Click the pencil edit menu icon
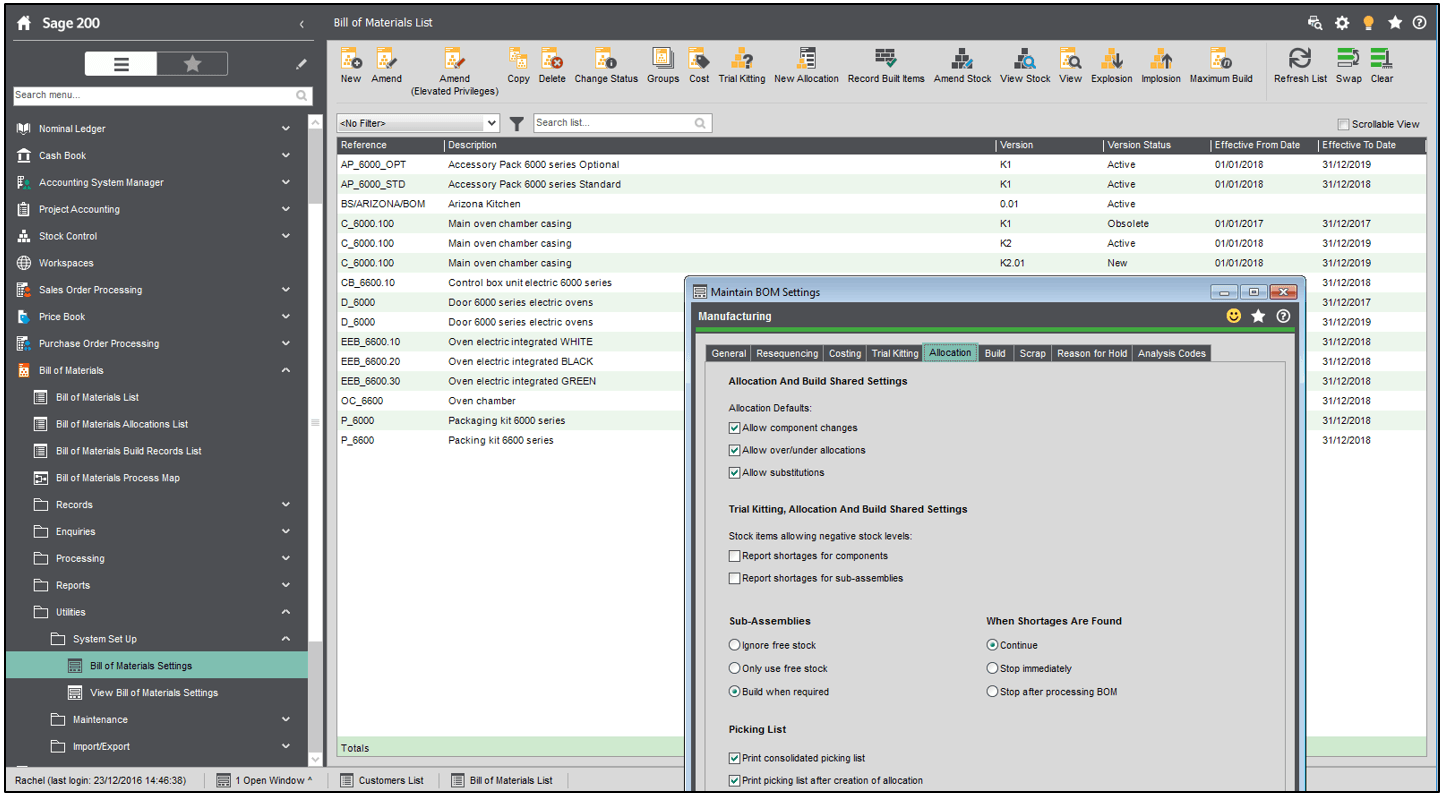This screenshot has width=1445, height=797. (301, 64)
